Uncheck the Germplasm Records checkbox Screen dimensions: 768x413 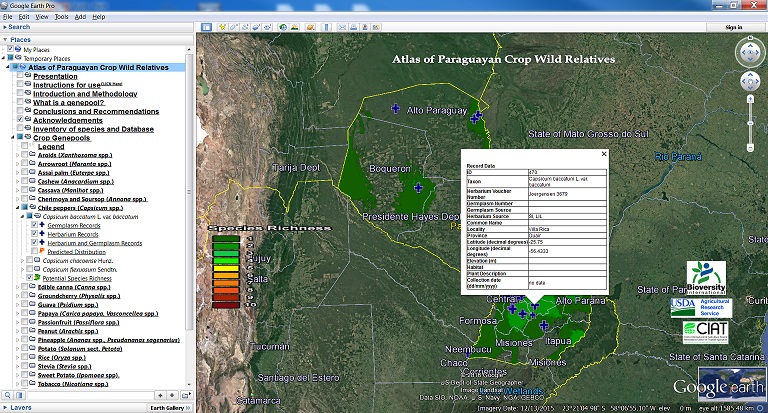coord(34,225)
